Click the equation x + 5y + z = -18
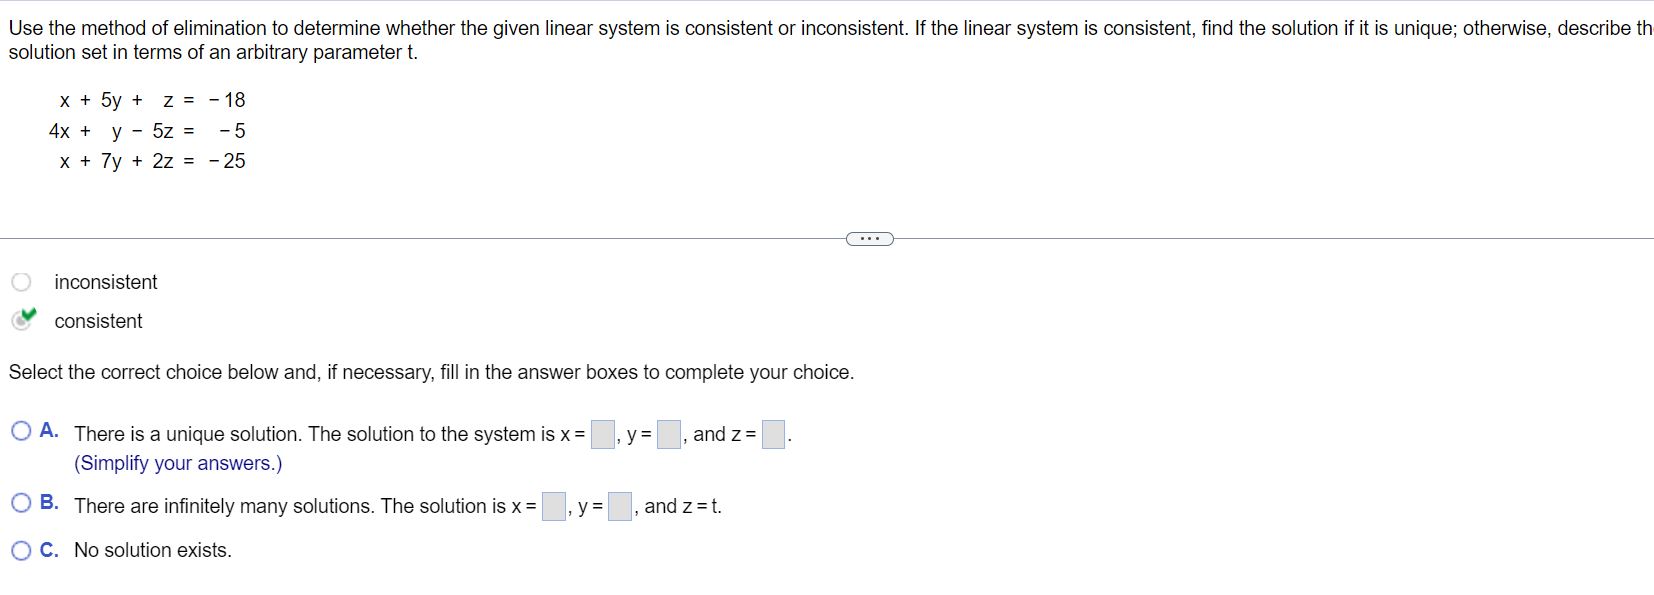The width and height of the screenshot is (1654, 595). click(x=151, y=100)
